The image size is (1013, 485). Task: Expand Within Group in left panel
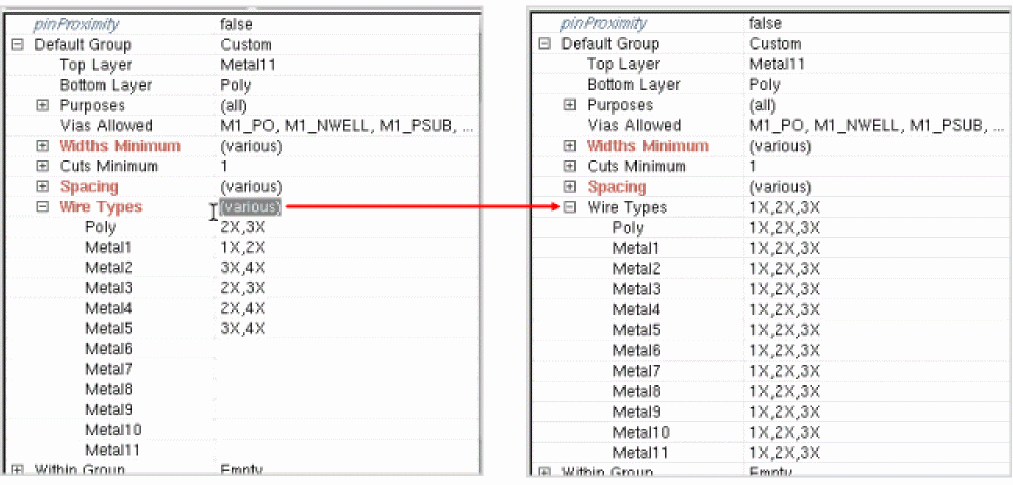point(17,470)
